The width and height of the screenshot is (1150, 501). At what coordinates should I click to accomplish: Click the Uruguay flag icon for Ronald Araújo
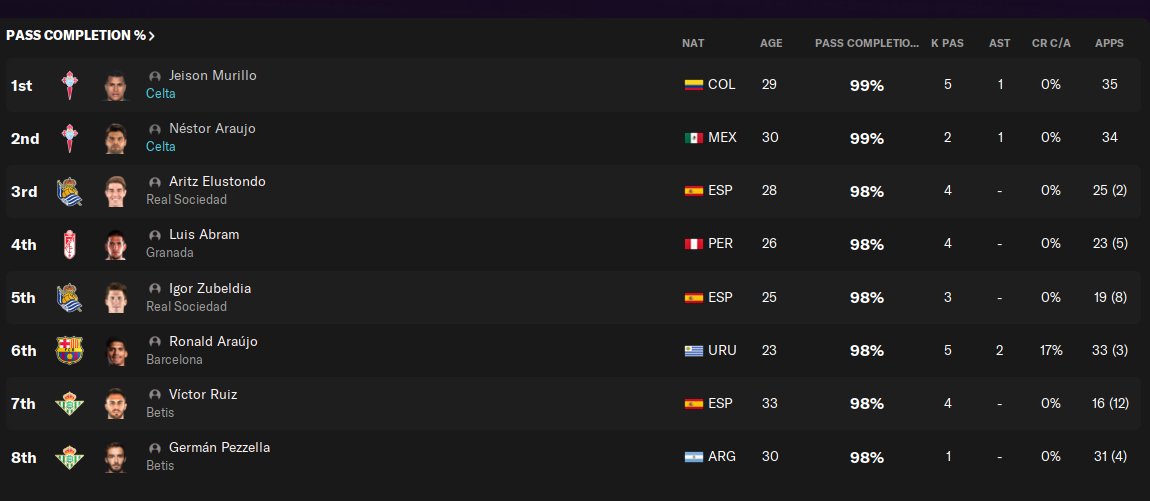click(693, 351)
